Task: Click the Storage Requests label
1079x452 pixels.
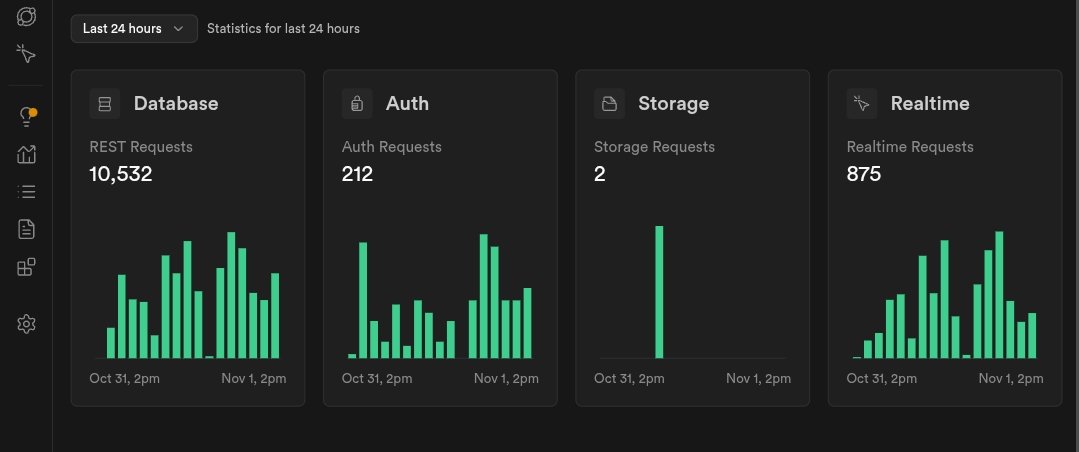Action: (654, 147)
